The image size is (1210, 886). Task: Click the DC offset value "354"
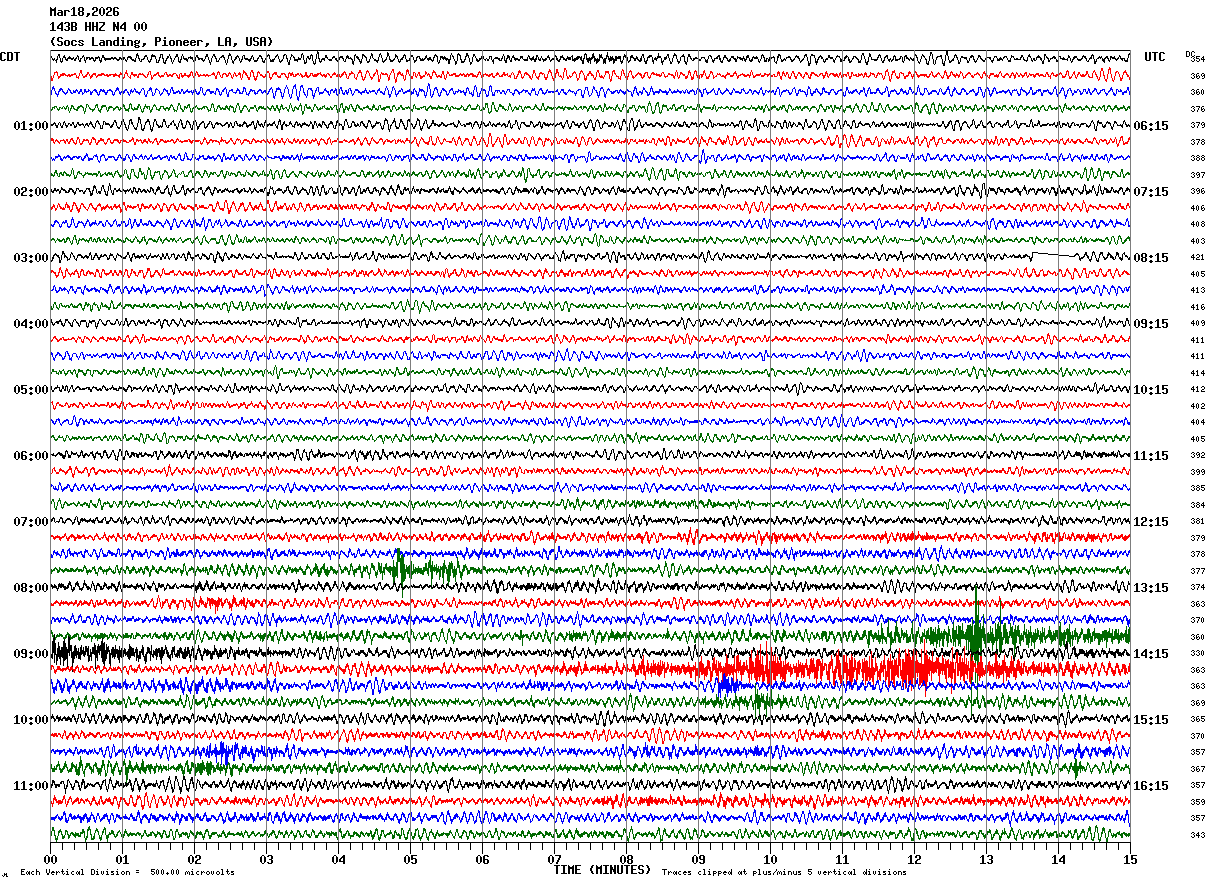click(1198, 59)
